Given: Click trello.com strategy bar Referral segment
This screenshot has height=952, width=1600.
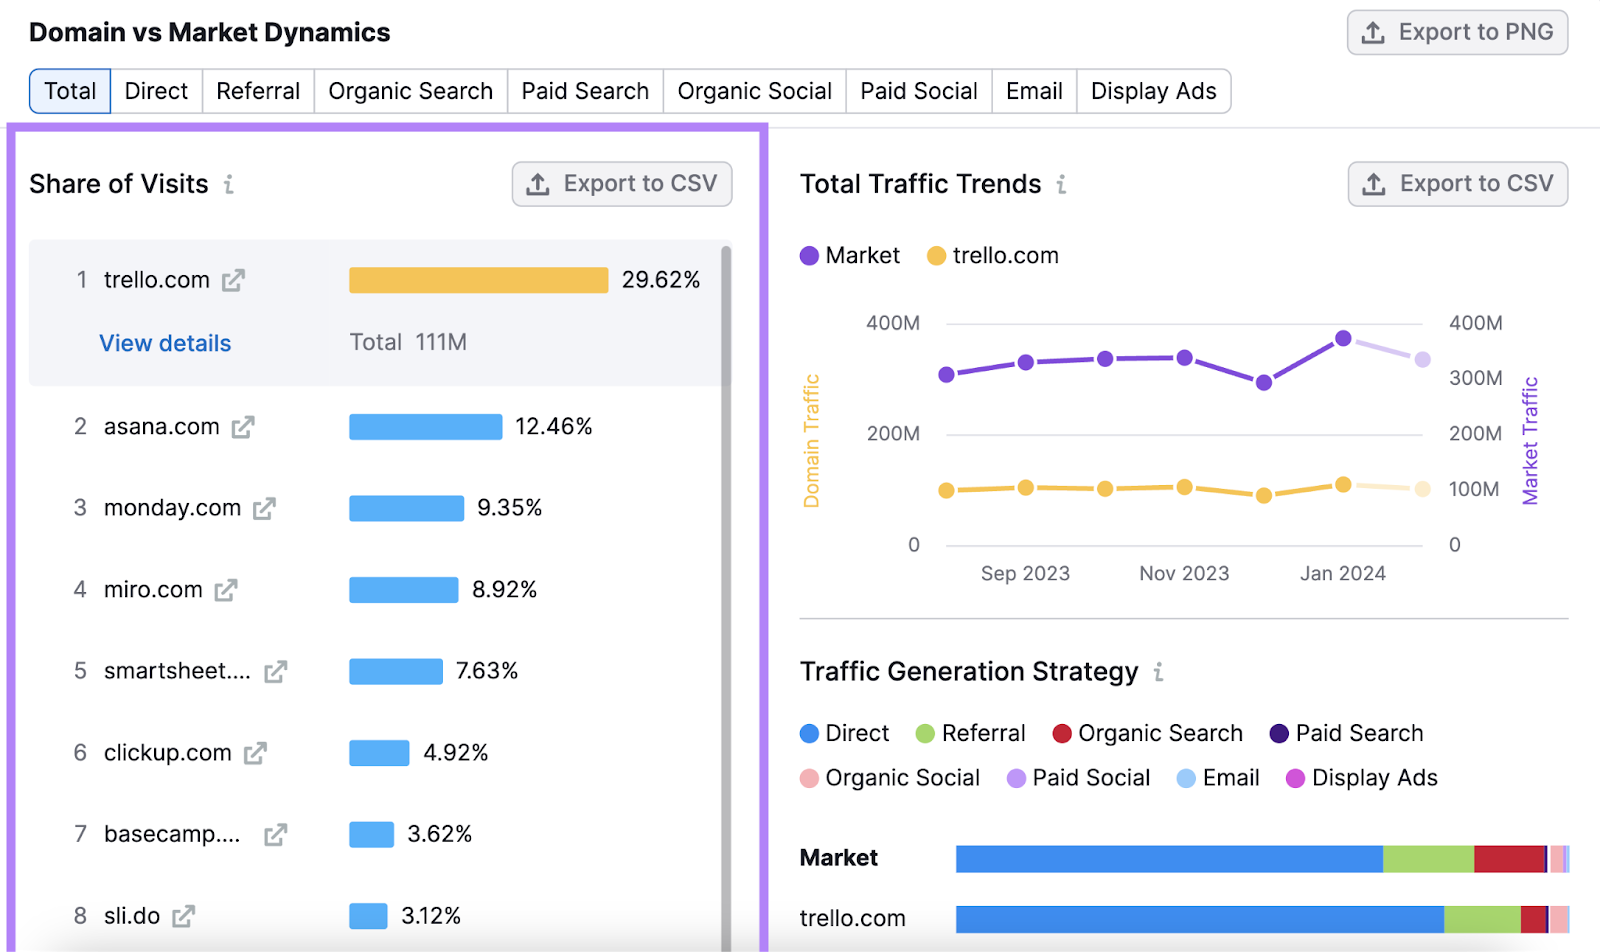Looking at the screenshot, I should 1482,919.
